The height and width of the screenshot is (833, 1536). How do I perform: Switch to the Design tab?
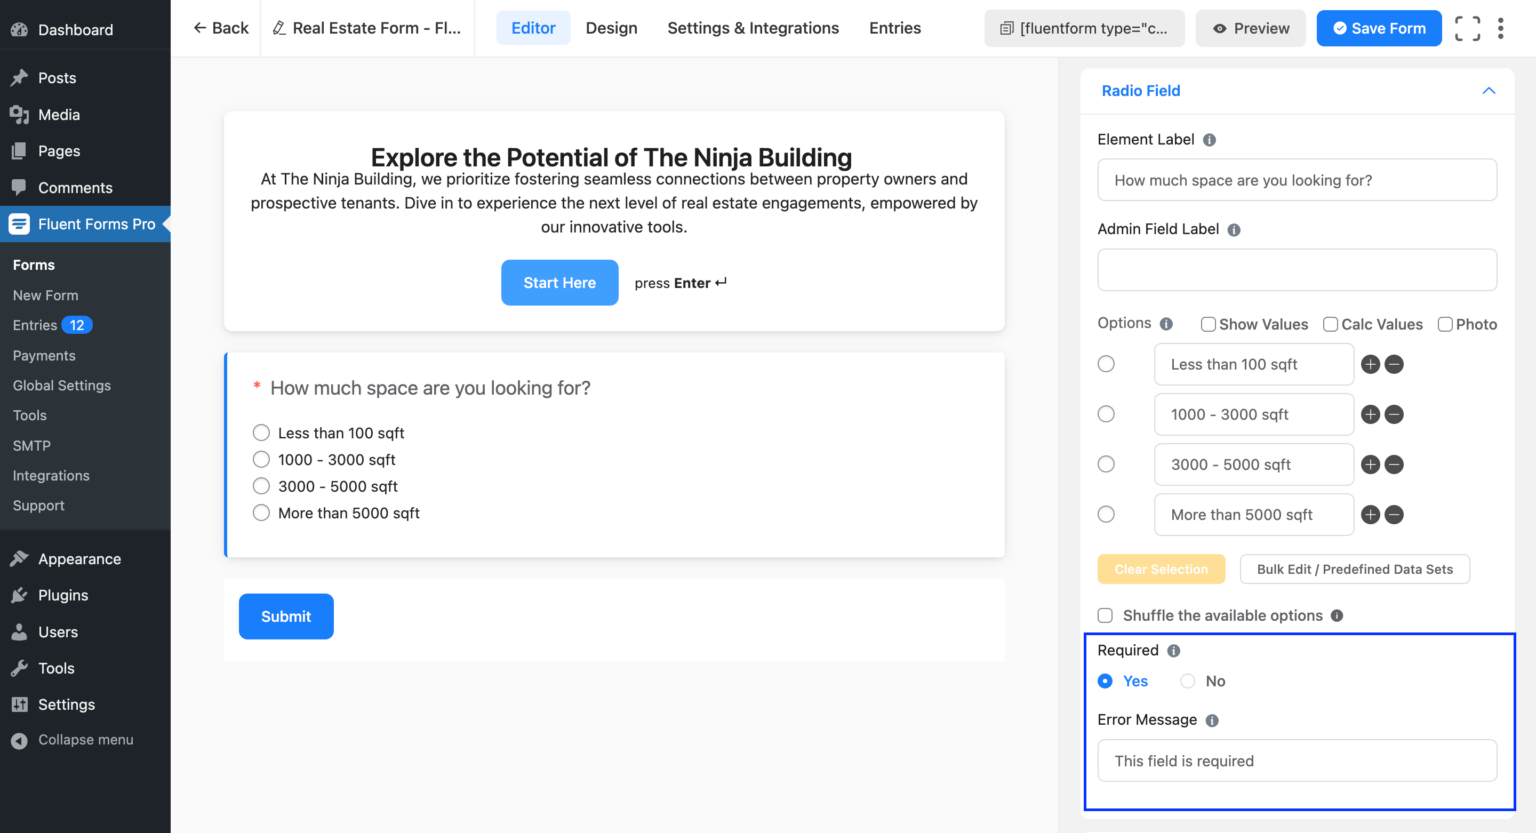click(x=611, y=28)
